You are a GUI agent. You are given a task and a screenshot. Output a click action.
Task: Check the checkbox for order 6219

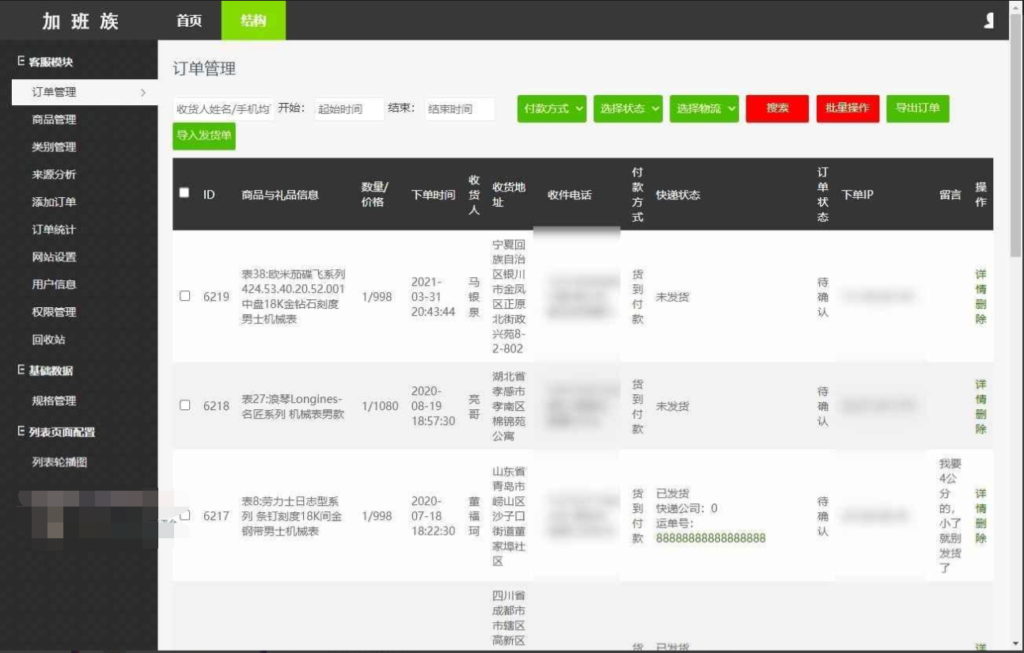(x=184, y=296)
